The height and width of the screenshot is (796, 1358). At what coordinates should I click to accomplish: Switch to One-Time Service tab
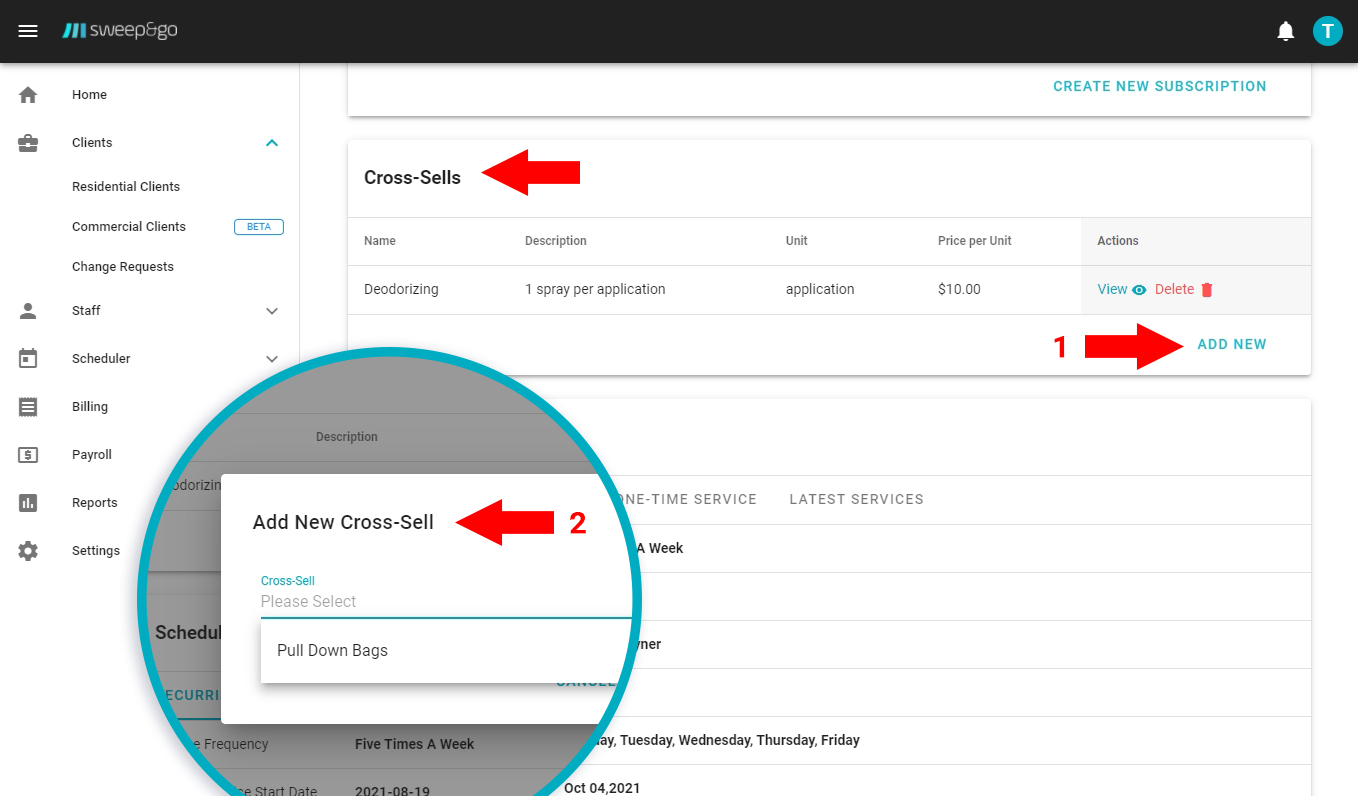click(688, 499)
